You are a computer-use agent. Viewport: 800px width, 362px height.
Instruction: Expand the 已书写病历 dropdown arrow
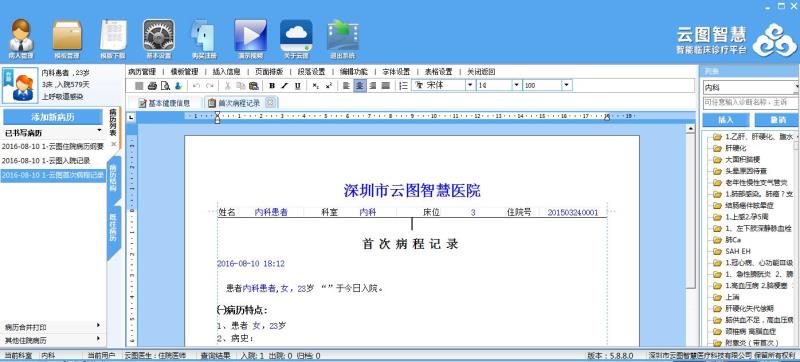[99, 131]
